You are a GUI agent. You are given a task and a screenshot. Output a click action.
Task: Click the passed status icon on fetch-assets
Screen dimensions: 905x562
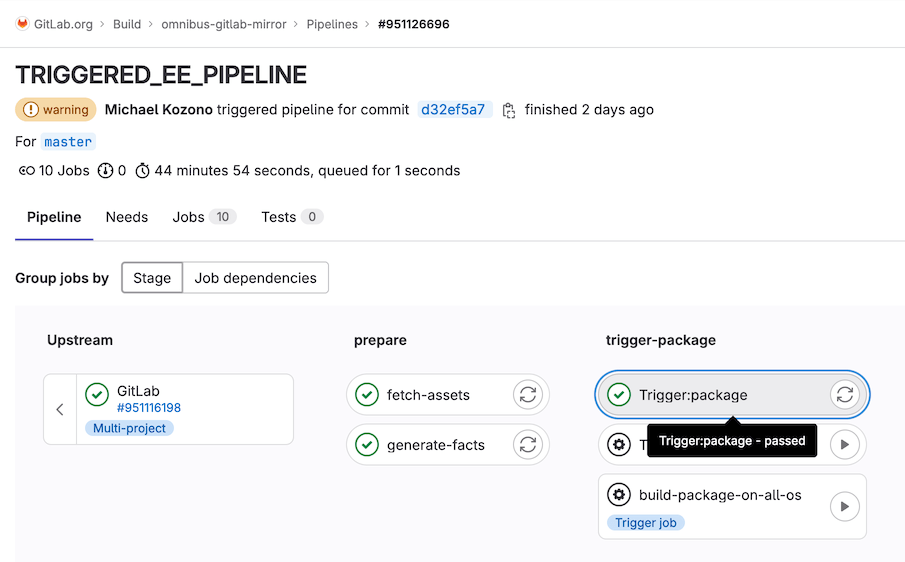(367, 395)
